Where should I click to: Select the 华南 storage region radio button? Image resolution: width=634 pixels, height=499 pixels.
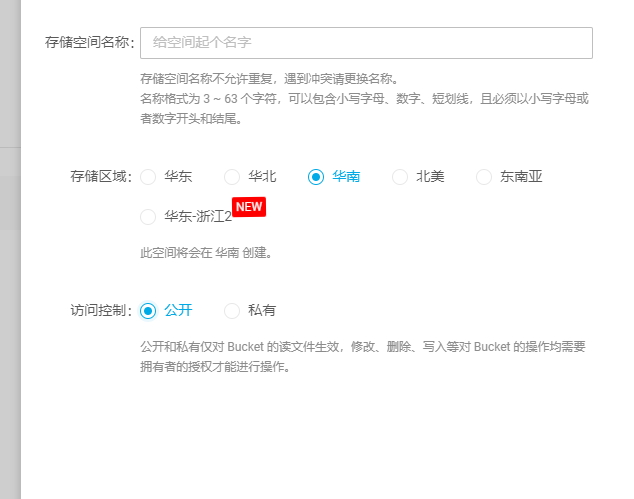316,177
